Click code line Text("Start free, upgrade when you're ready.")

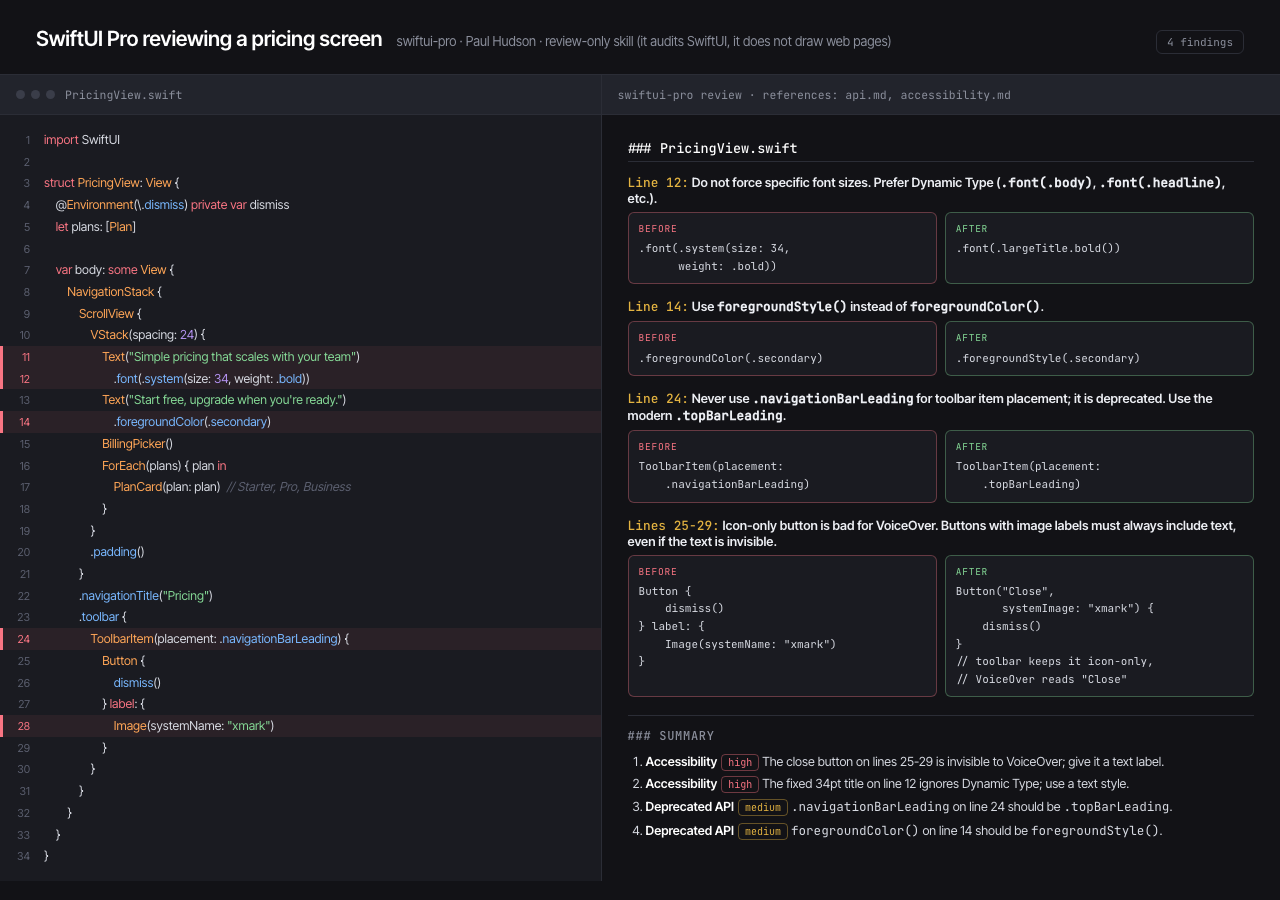click(224, 400)
